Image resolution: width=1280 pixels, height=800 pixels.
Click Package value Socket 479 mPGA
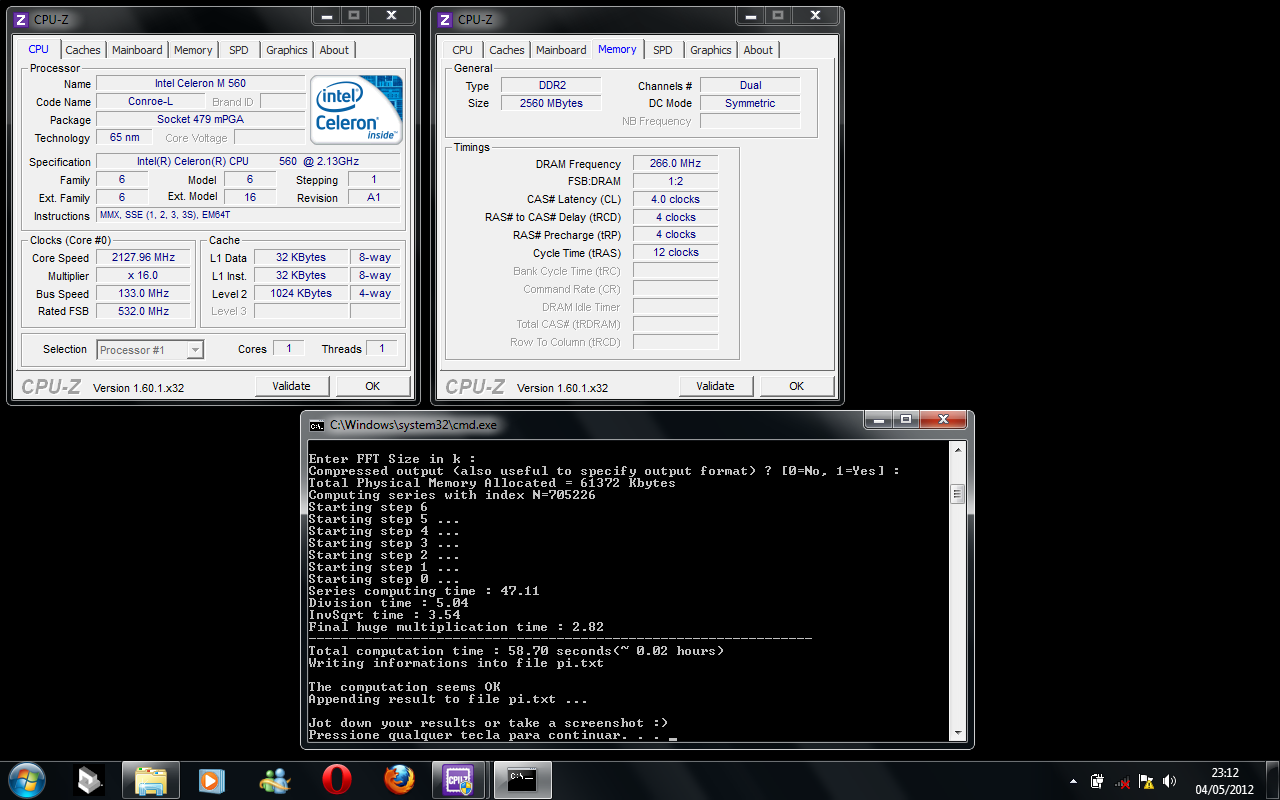click(200, 120)
